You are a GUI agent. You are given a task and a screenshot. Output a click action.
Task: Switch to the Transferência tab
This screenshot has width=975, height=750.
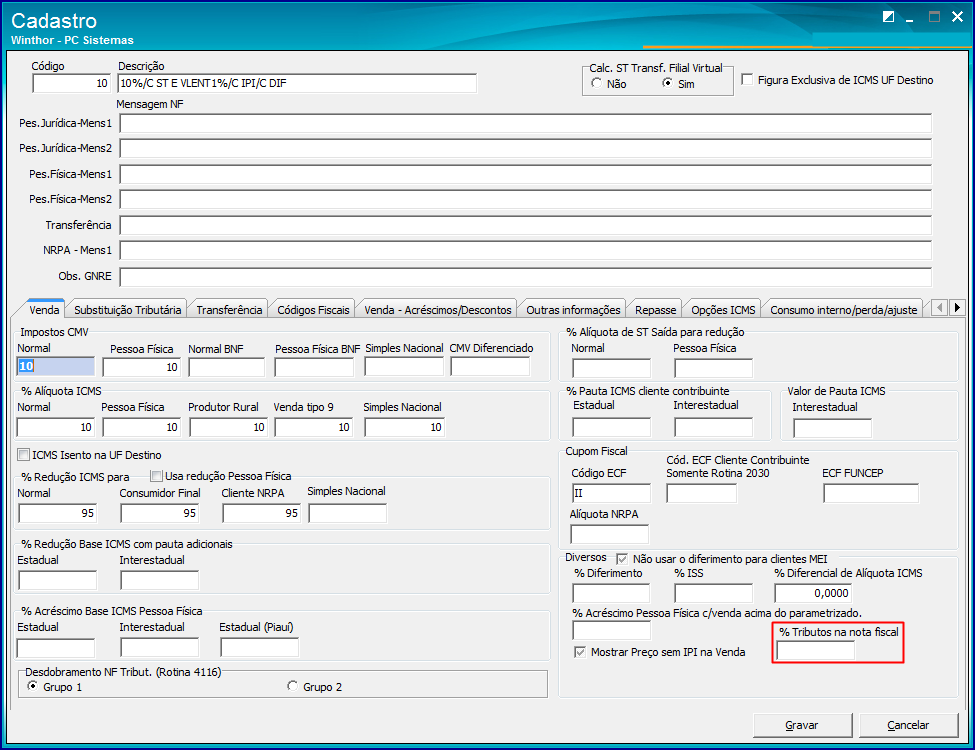tap(229, 310)
